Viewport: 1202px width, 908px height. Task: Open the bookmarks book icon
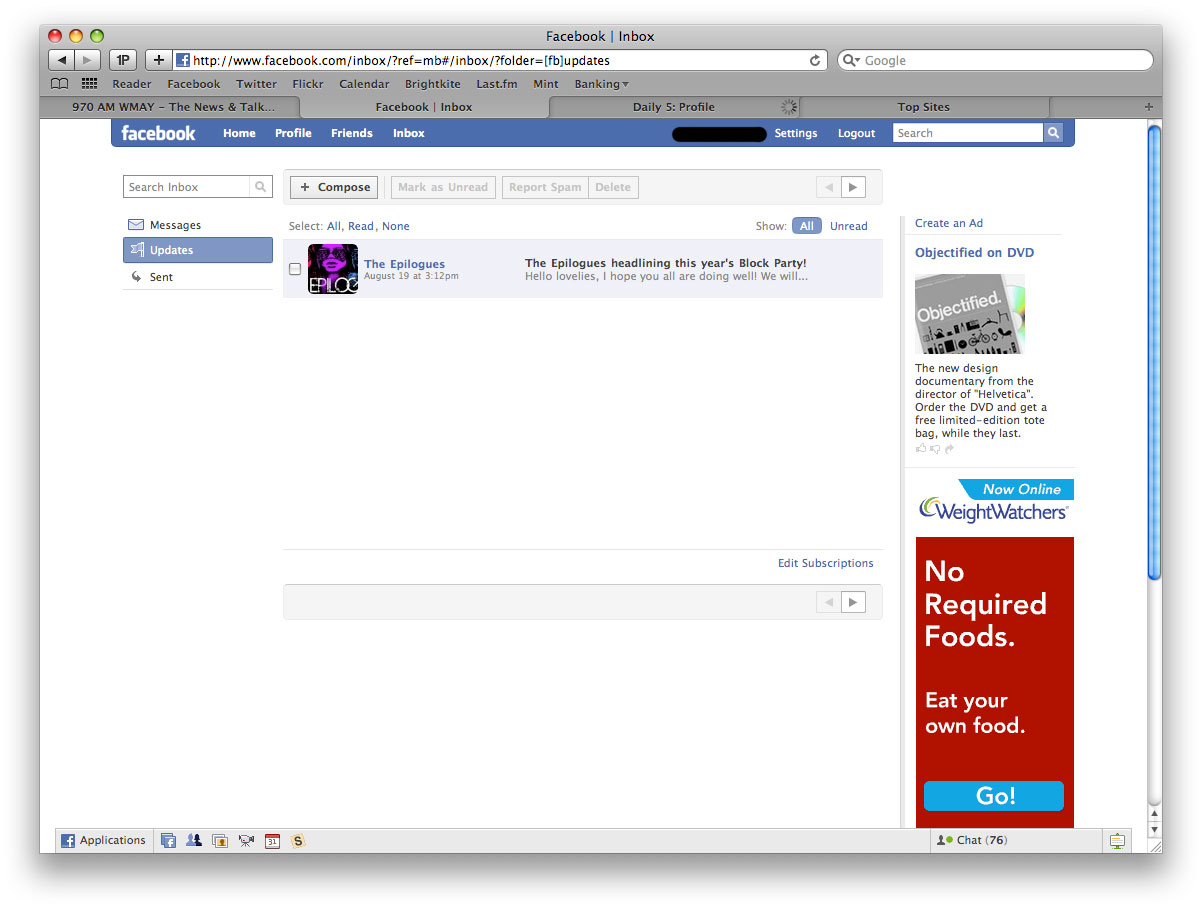coord(60,84)
